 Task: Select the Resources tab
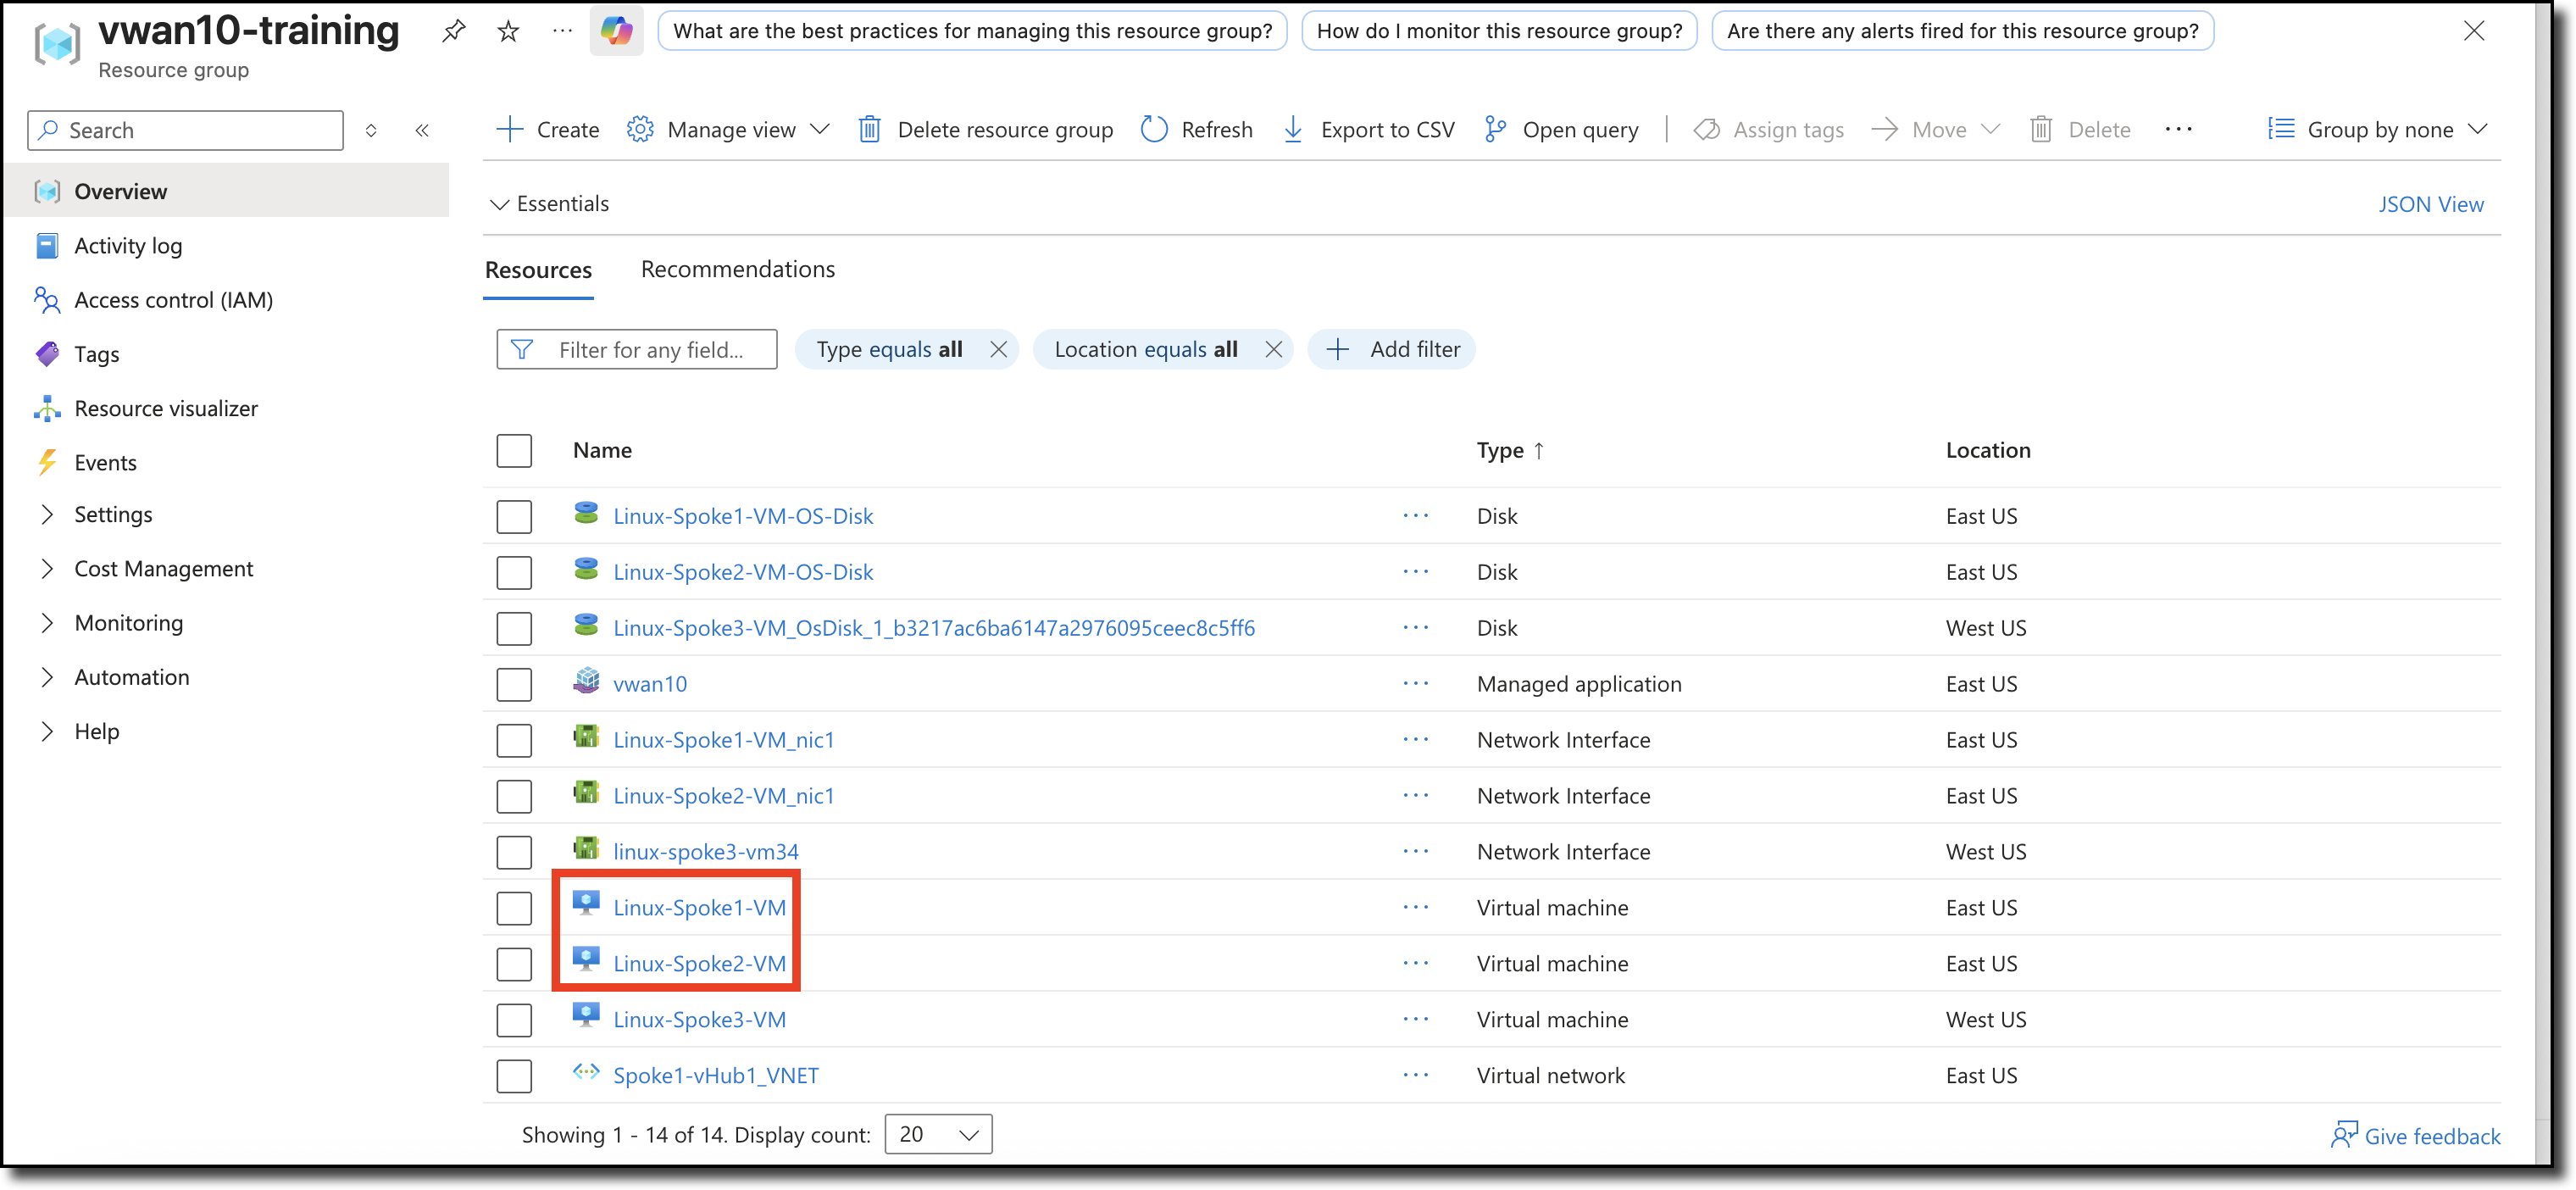(x=538, y=269)
